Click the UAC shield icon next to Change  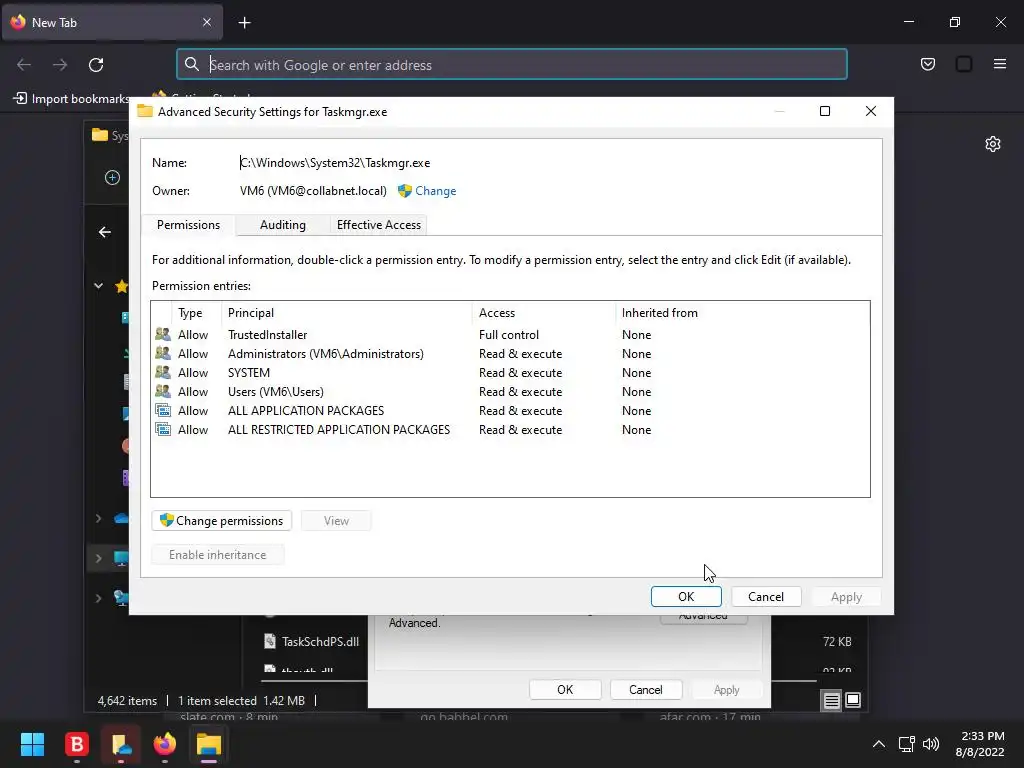[x=405, y=191]
